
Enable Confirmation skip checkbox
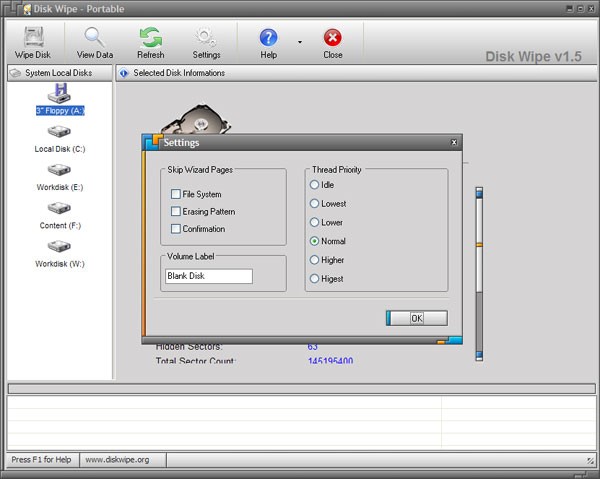176,229
